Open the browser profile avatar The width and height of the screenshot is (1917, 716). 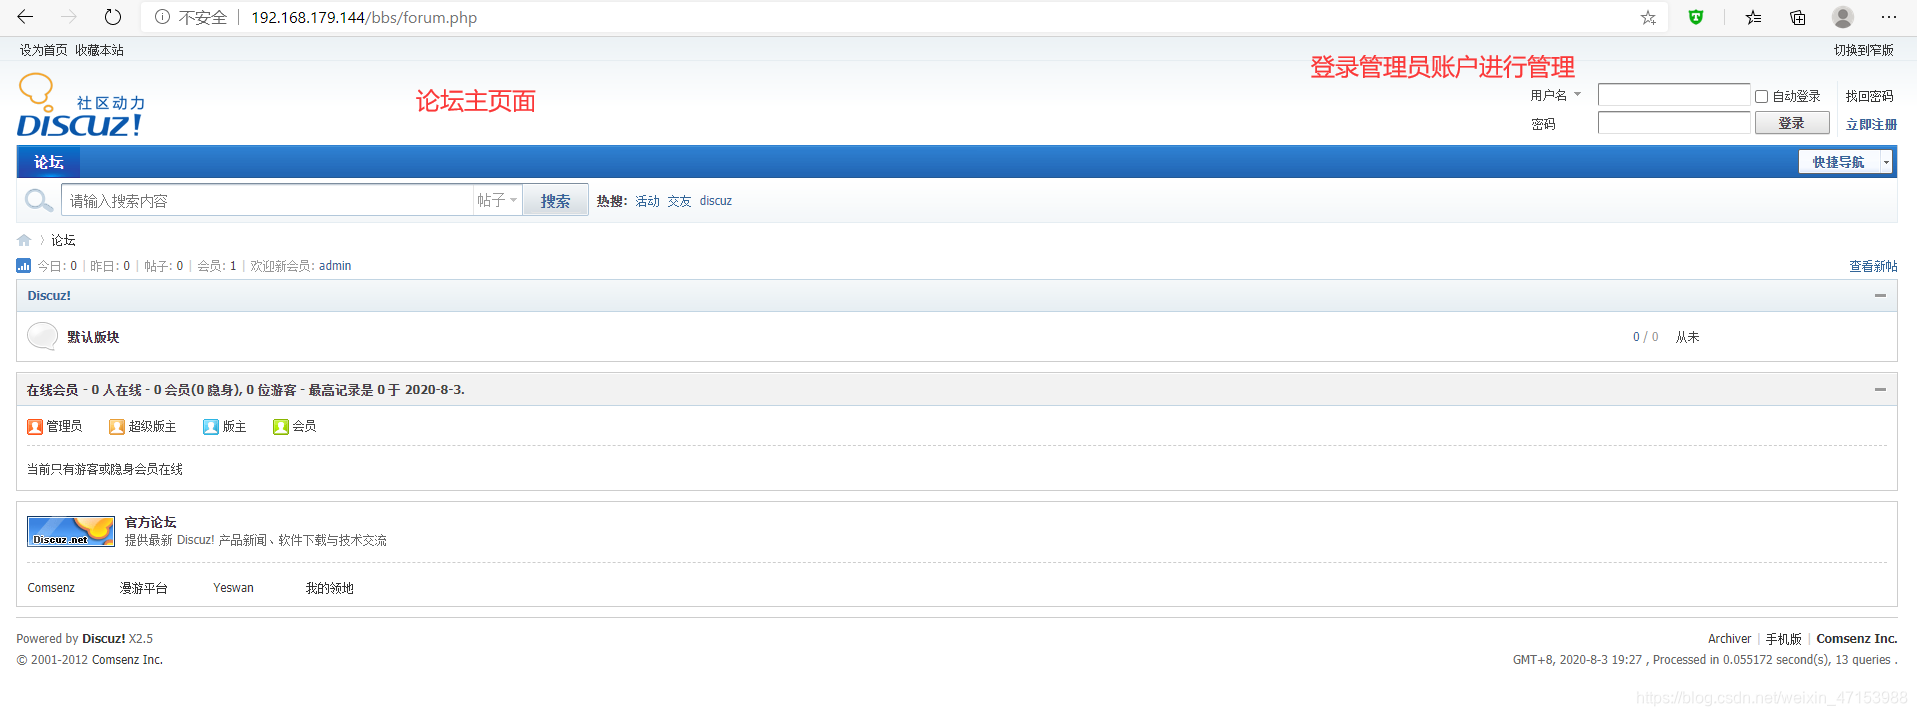click(x=1843, y=17)
